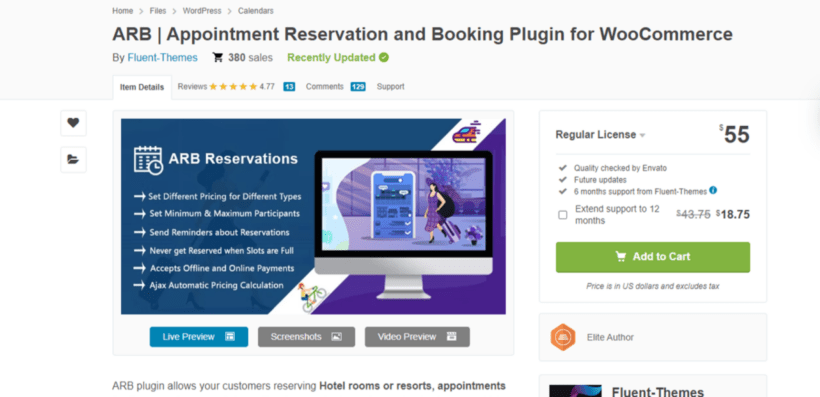
Task: Open the Screenshots button
Action: click(x=306, y=337)
